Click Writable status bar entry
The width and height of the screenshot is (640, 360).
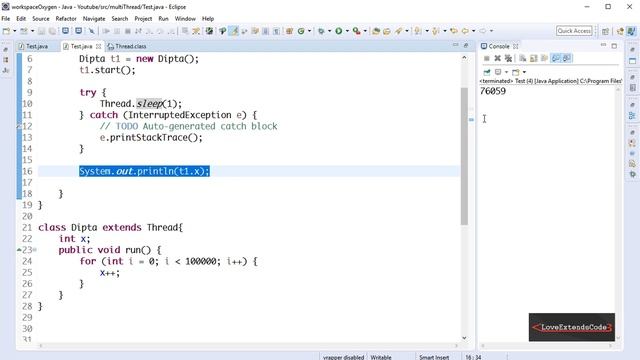click(x=381, y=357)
